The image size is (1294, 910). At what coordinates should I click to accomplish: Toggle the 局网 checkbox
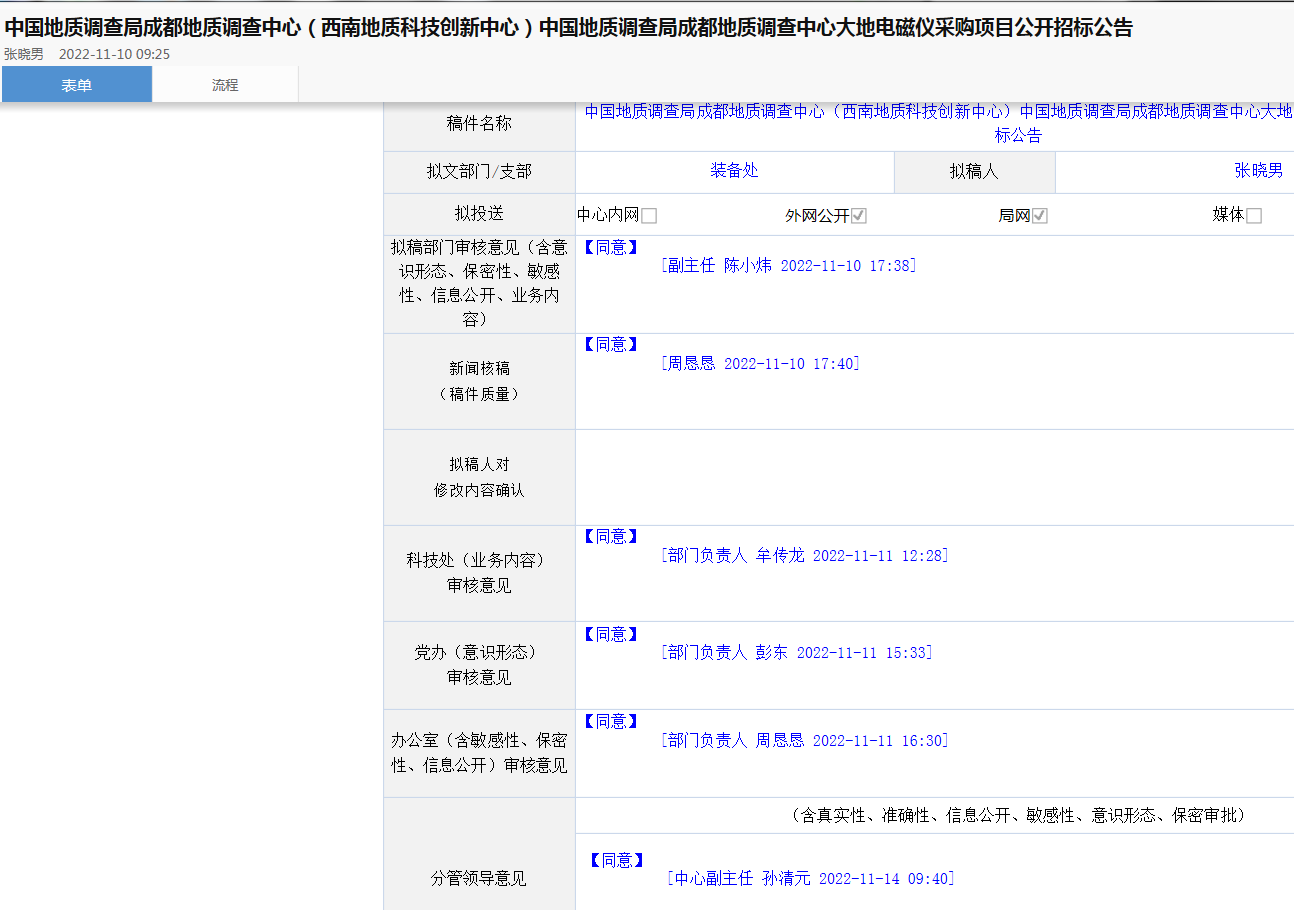click(1040, 216)
